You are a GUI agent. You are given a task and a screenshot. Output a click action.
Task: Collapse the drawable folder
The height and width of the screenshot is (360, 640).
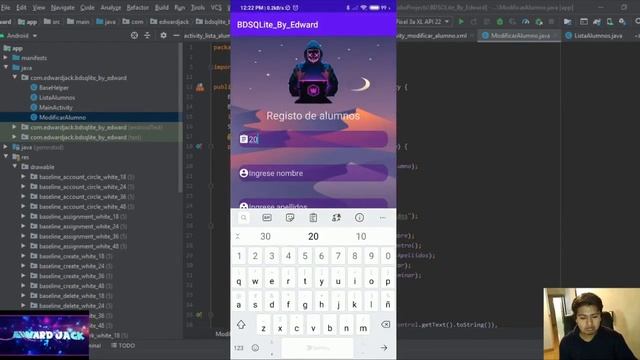tap(15, 167)
